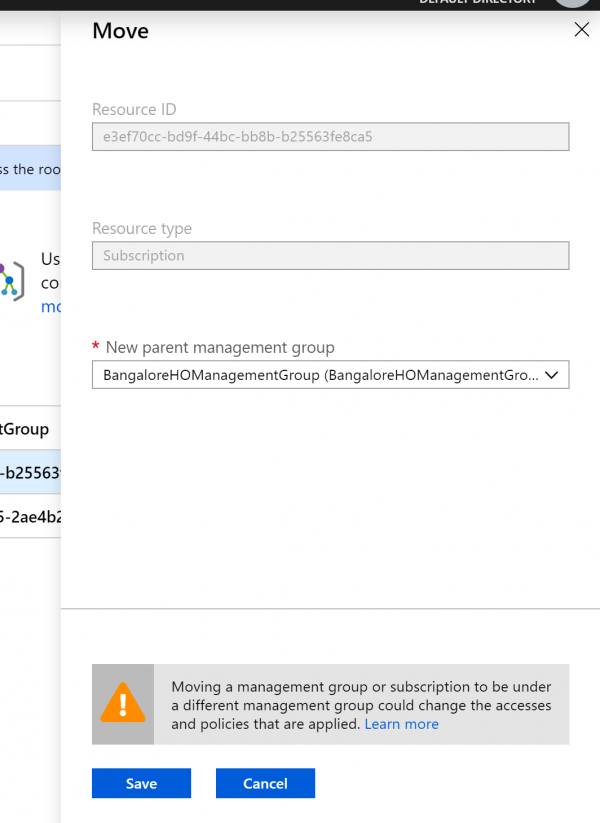Expand the dropdown chevron for parent management group
600x823 pixels.
coord(554,375)
